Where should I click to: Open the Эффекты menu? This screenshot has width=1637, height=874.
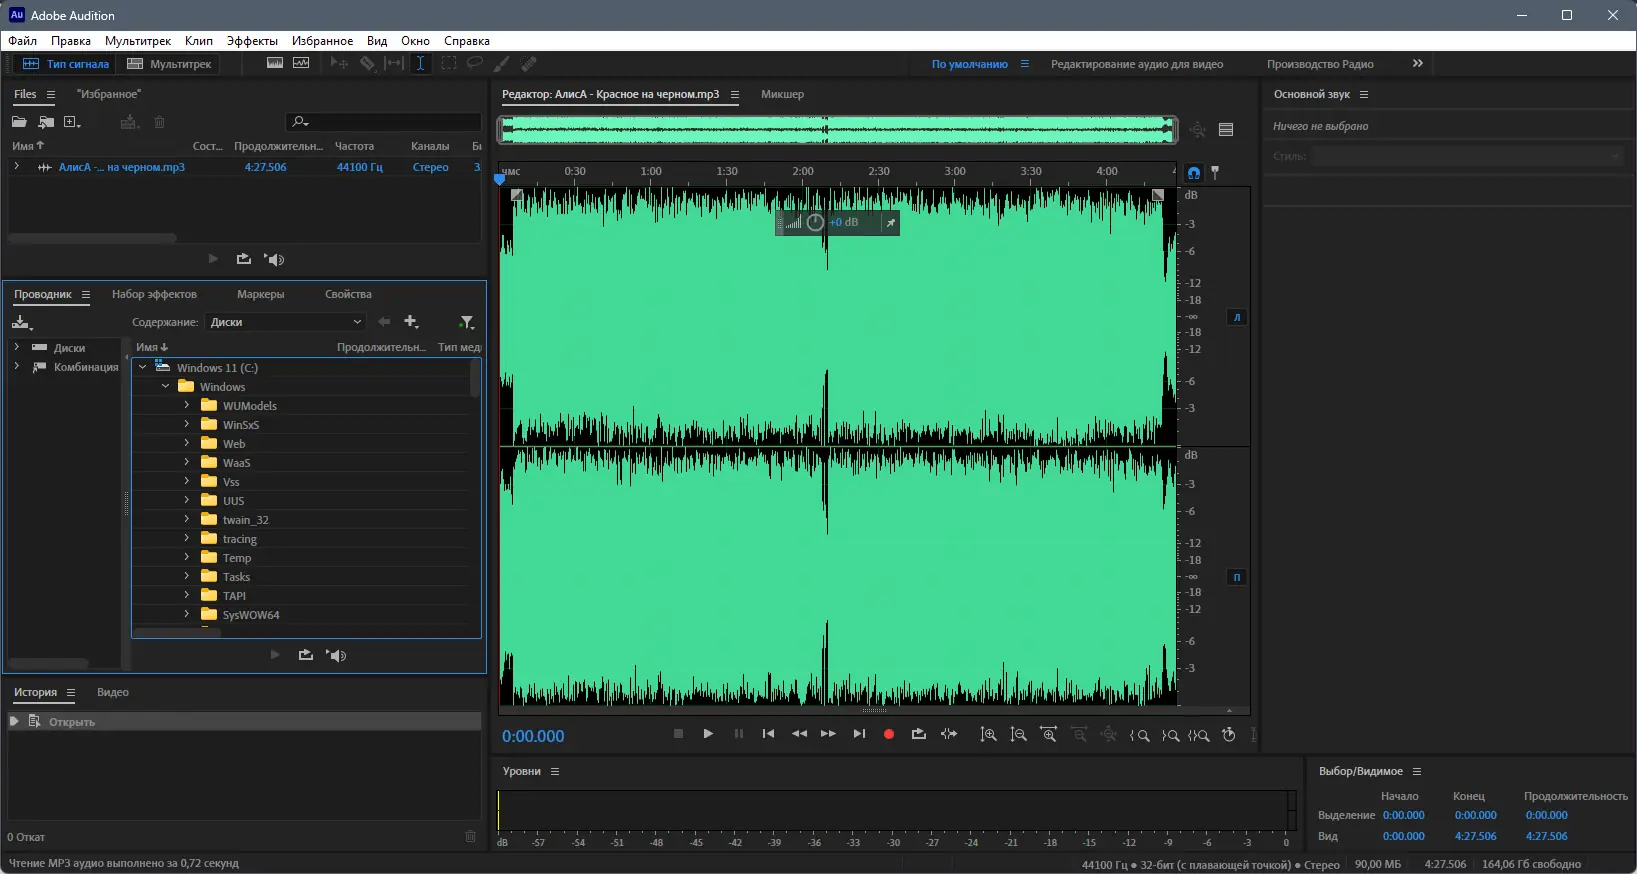(252, 41)
